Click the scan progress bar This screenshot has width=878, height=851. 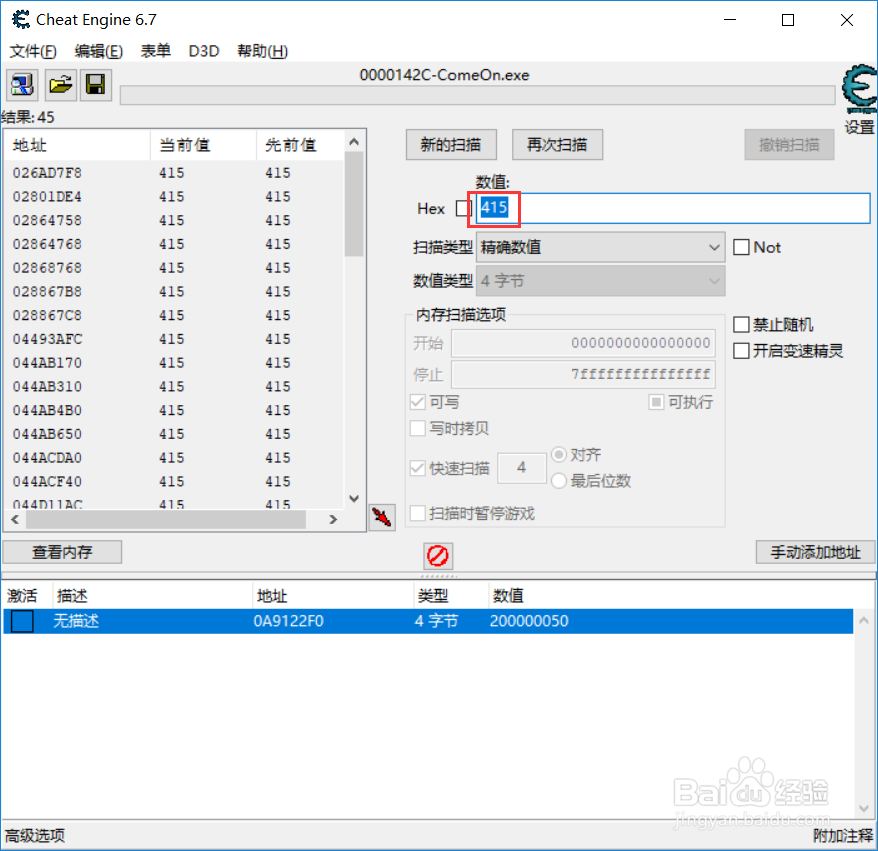pos(478,95)
